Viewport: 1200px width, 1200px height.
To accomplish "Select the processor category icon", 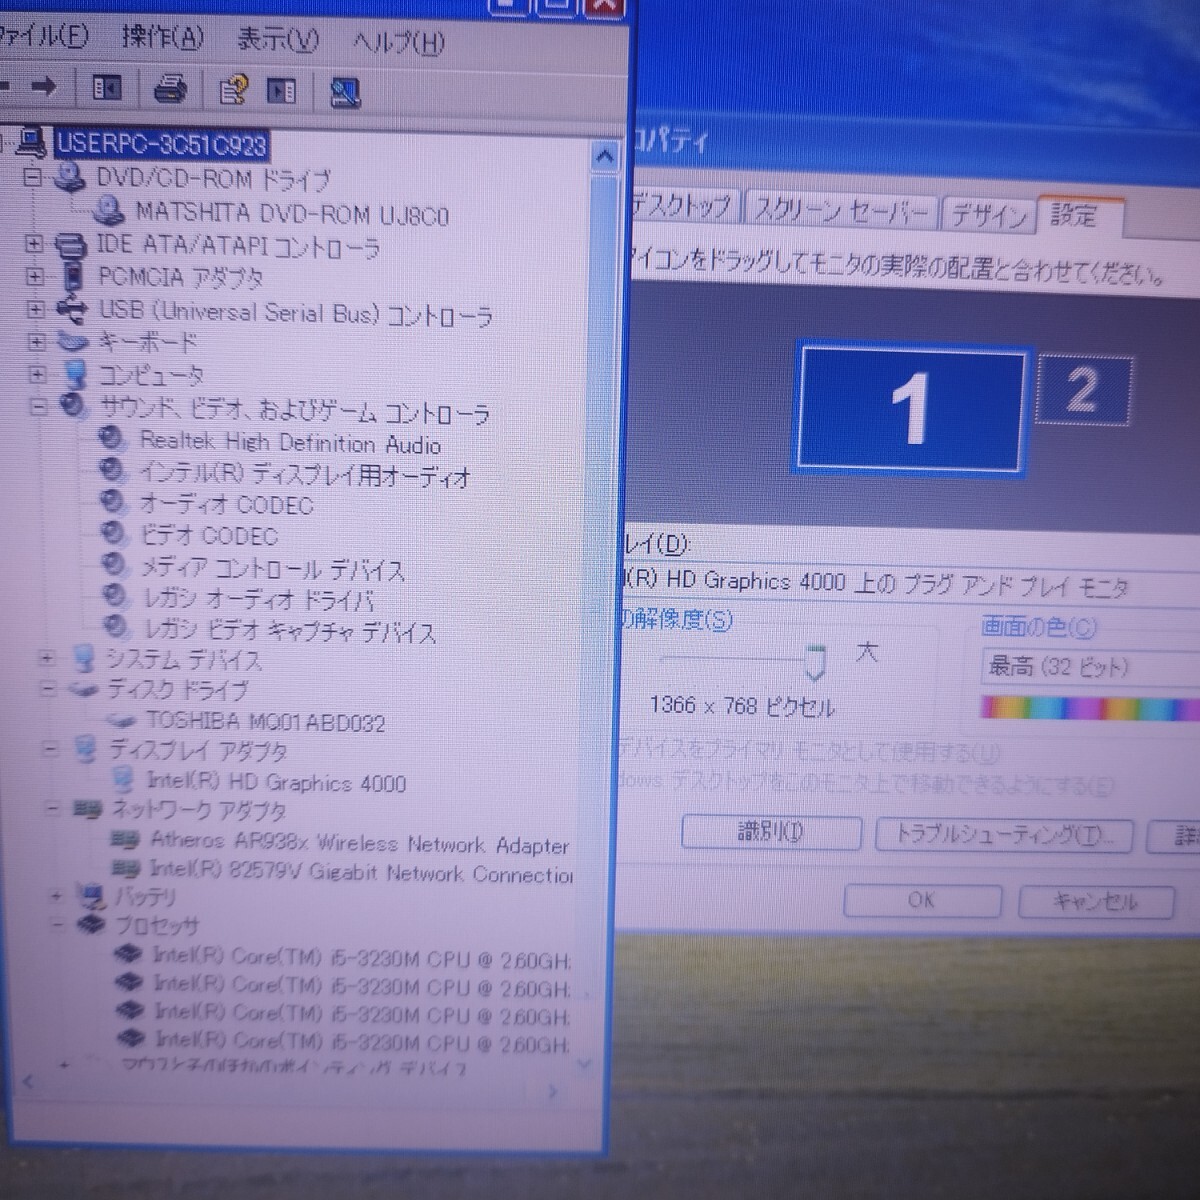I will (x=91, y=924).
